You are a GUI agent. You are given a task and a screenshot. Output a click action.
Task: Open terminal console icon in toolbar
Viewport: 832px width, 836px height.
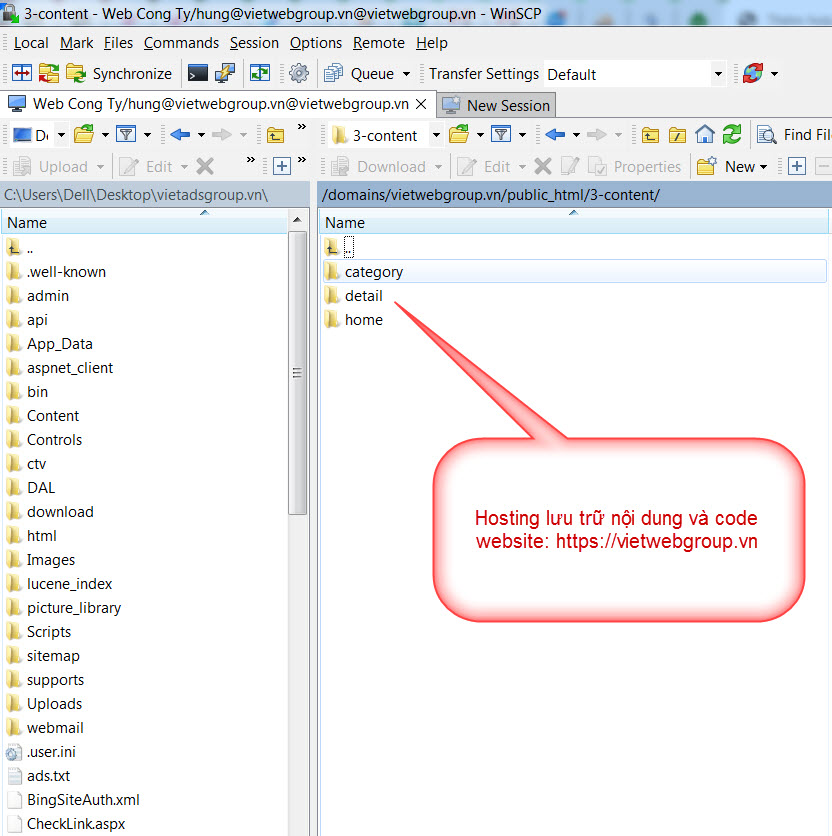(198, 74)
